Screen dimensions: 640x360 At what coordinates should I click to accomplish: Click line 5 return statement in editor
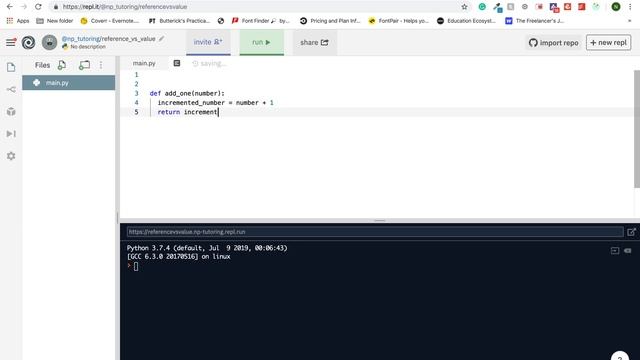point(188,112)
